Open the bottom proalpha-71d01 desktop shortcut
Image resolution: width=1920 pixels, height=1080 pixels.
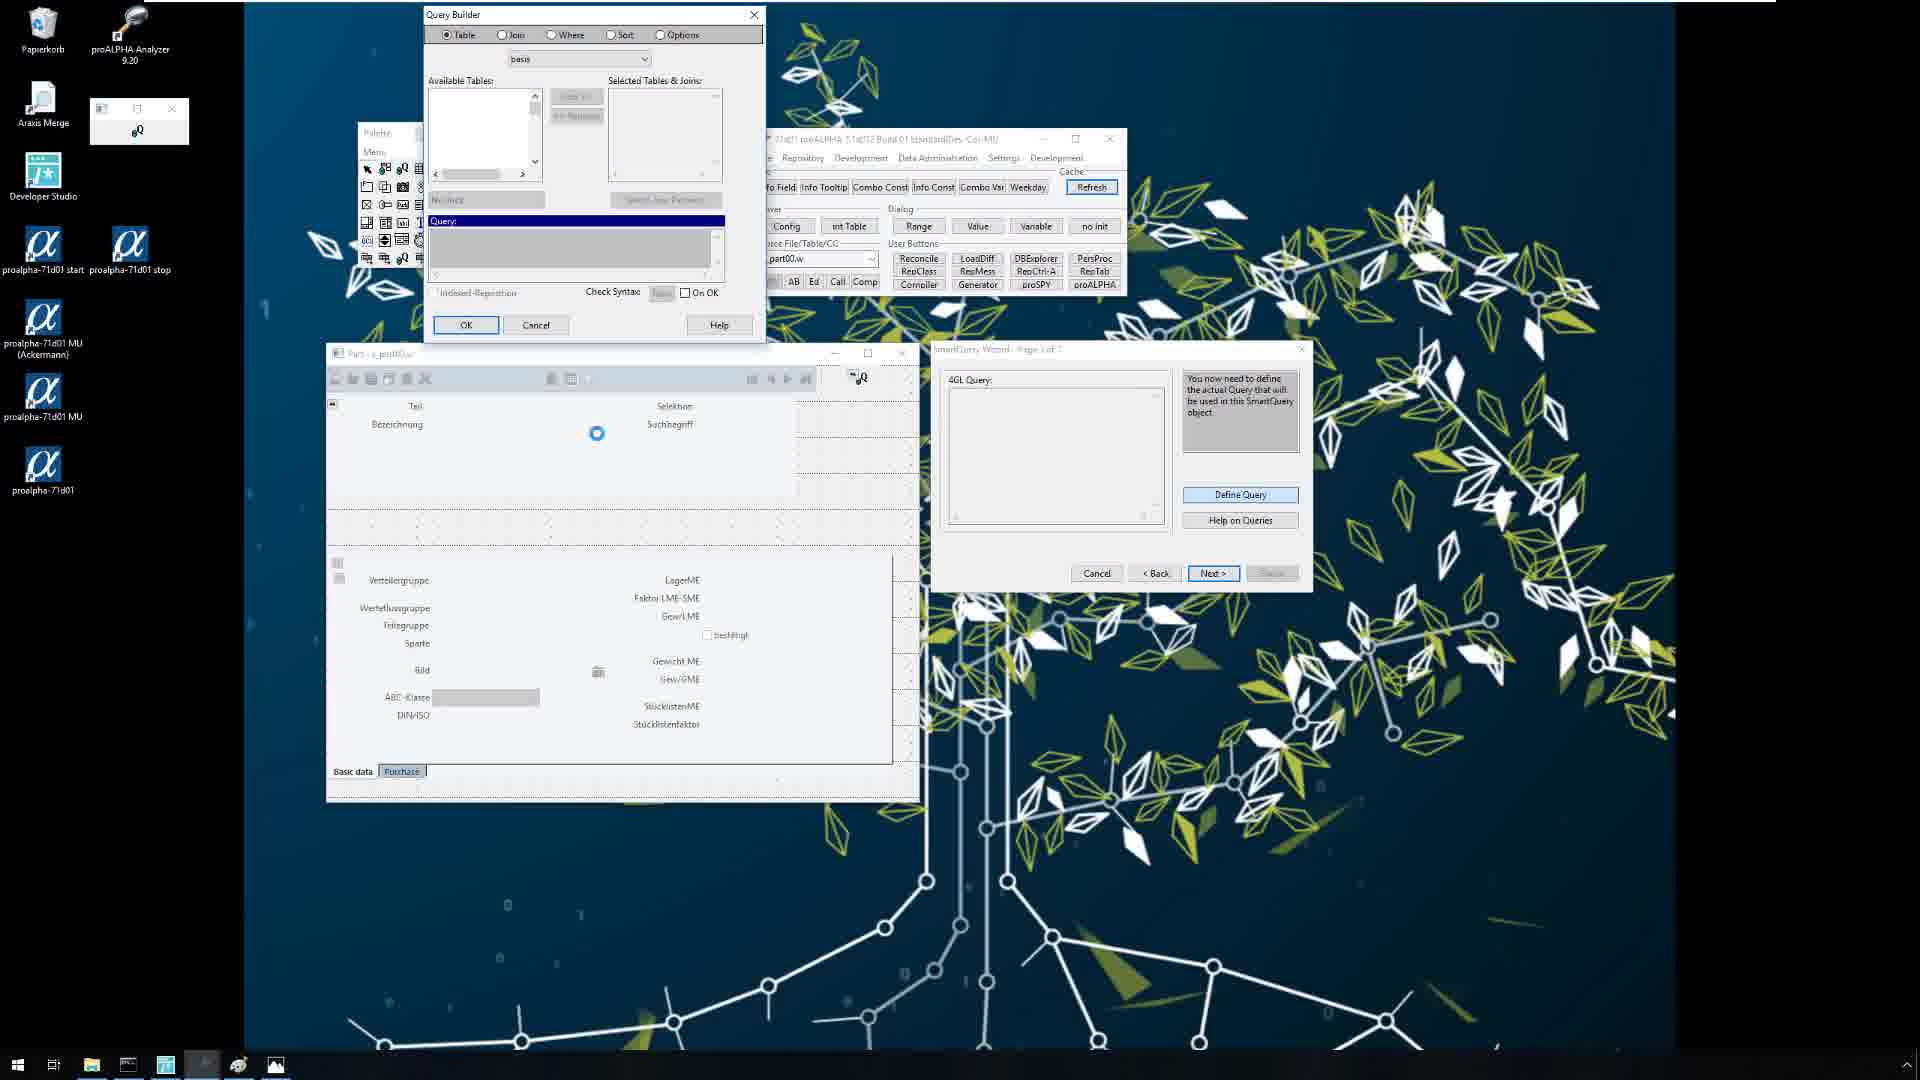pos(43,470)
